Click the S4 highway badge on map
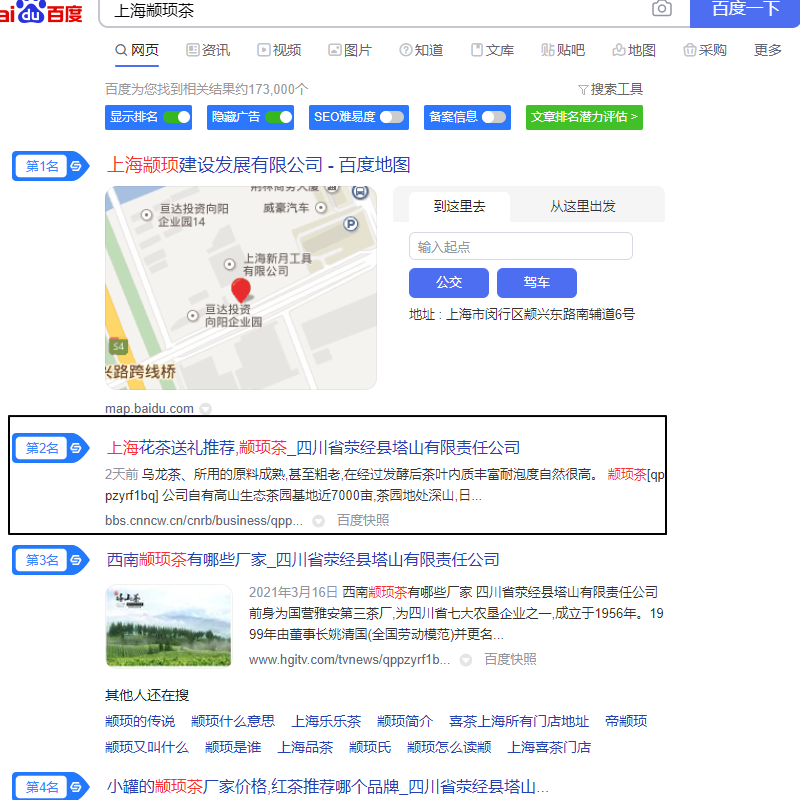The width and height of the screenshot is (800, 800). click(118, 346)
